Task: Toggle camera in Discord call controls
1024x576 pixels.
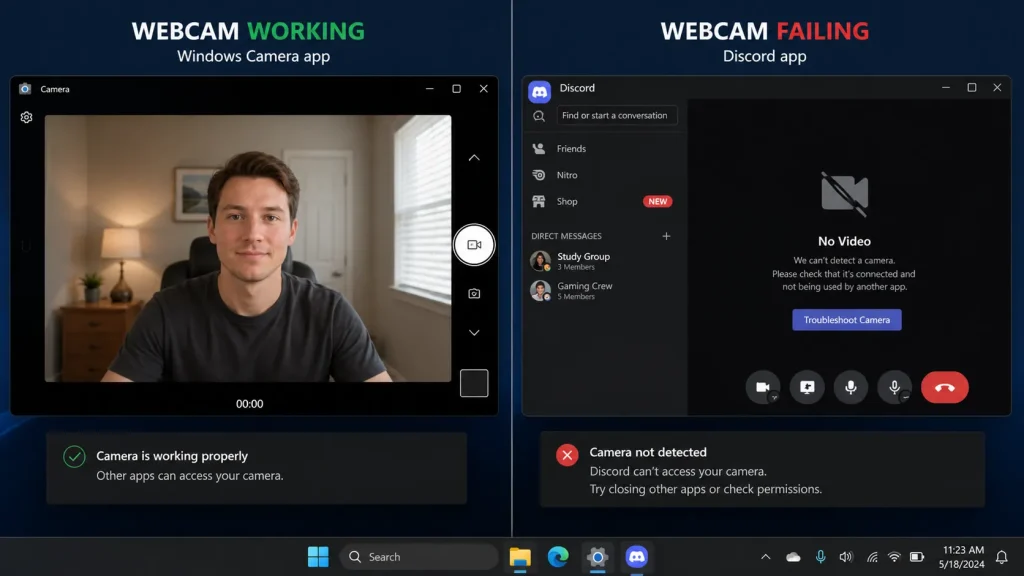Action: tap(763, 387)
